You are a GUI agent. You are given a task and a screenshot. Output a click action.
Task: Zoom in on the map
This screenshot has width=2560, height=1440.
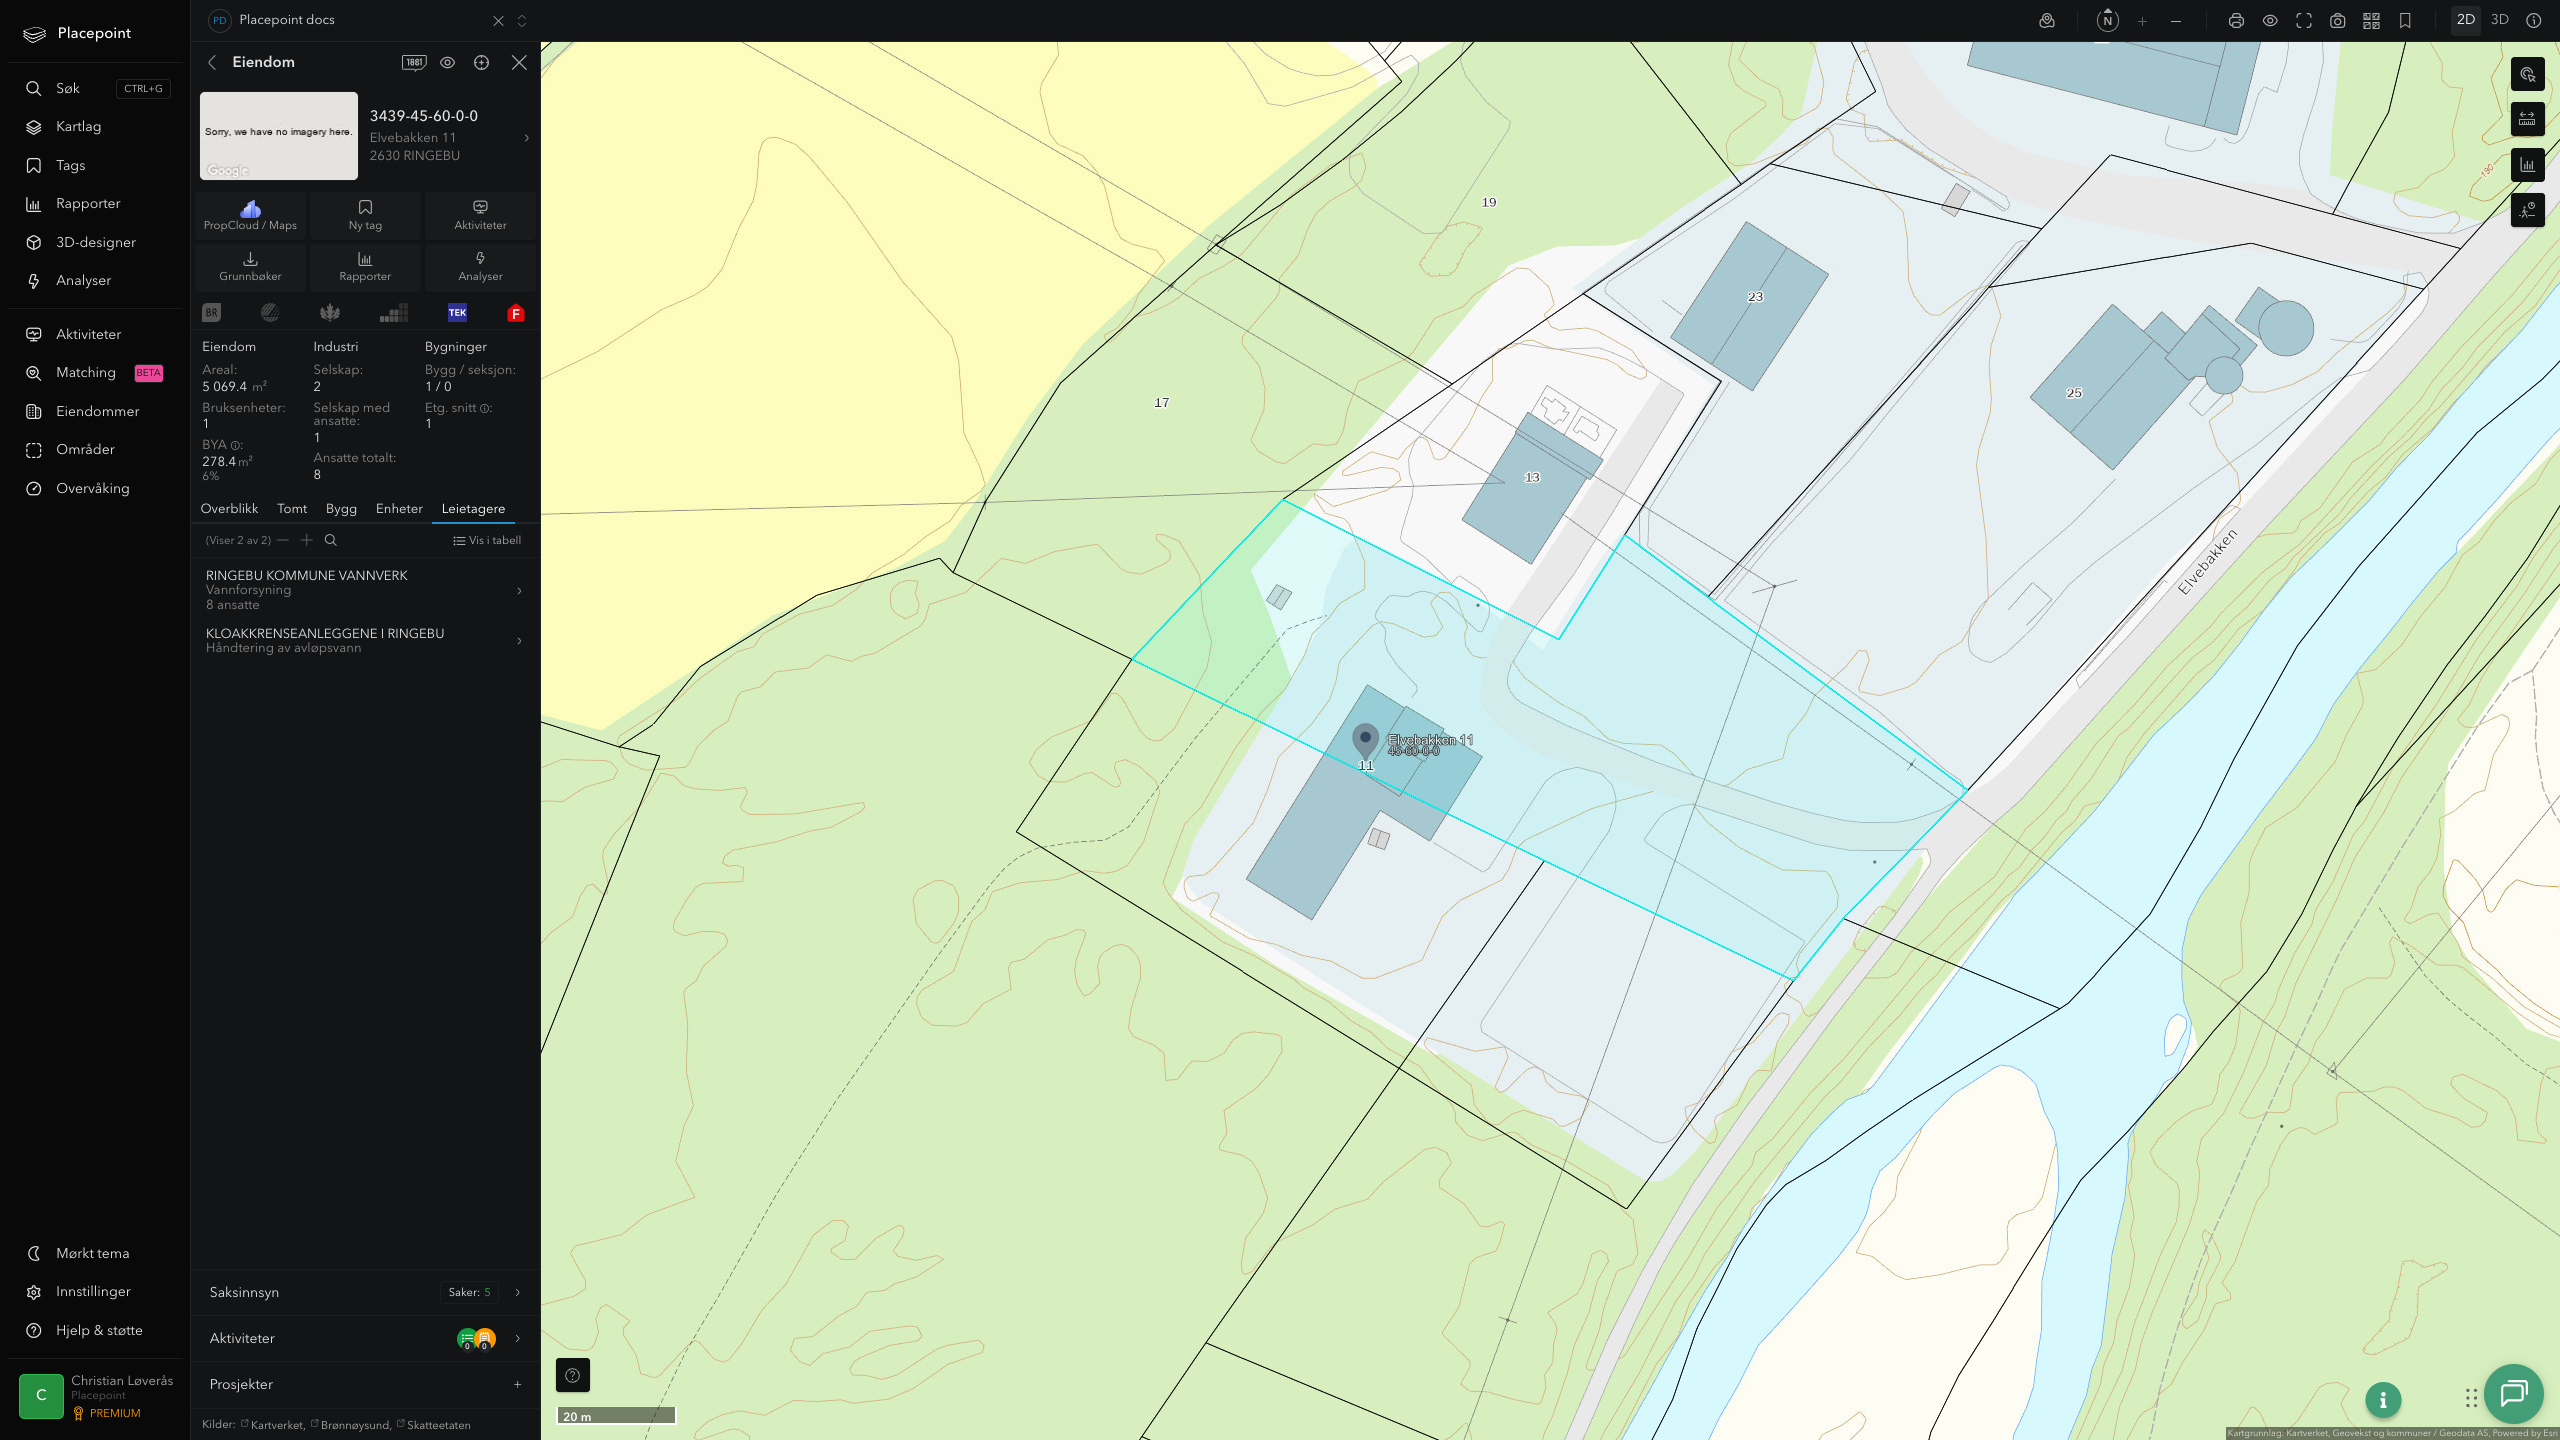pos(2142,21)
